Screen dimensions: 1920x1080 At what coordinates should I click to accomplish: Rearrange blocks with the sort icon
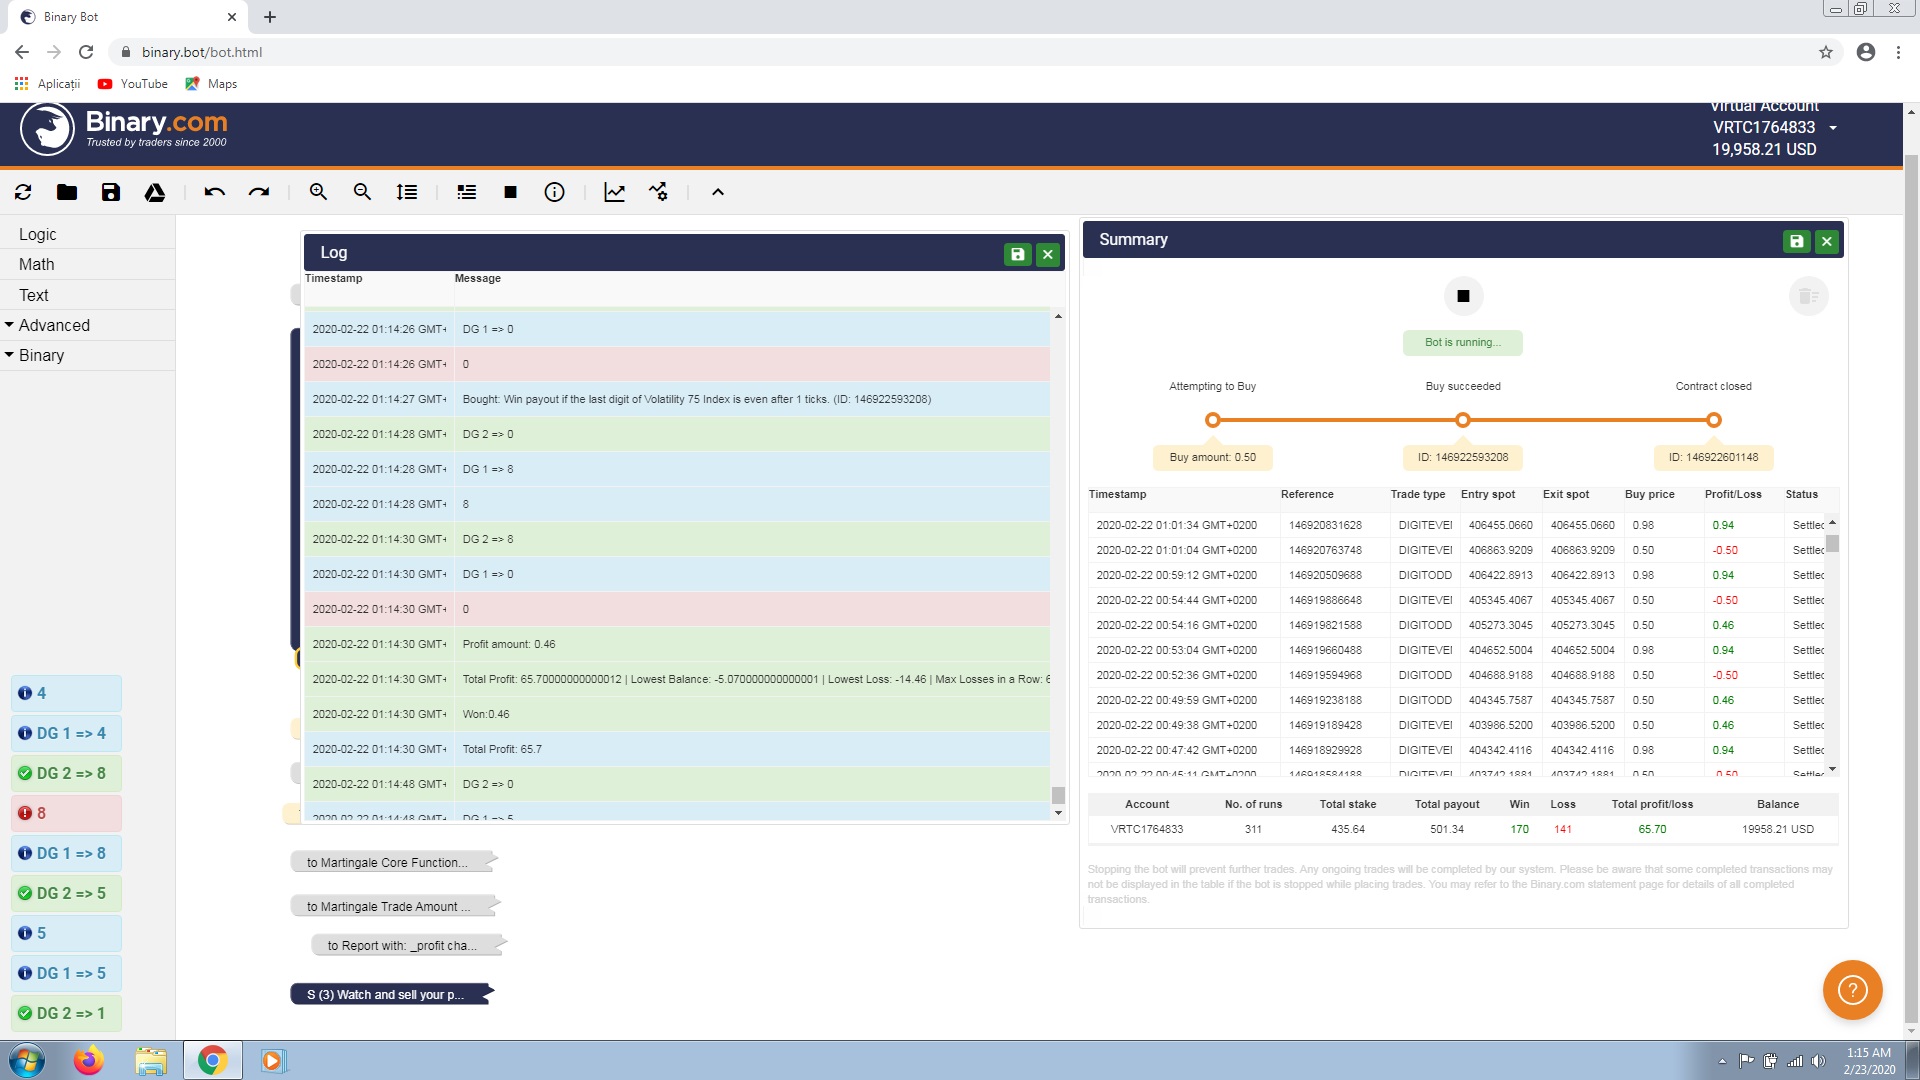(x=406, y=192)
